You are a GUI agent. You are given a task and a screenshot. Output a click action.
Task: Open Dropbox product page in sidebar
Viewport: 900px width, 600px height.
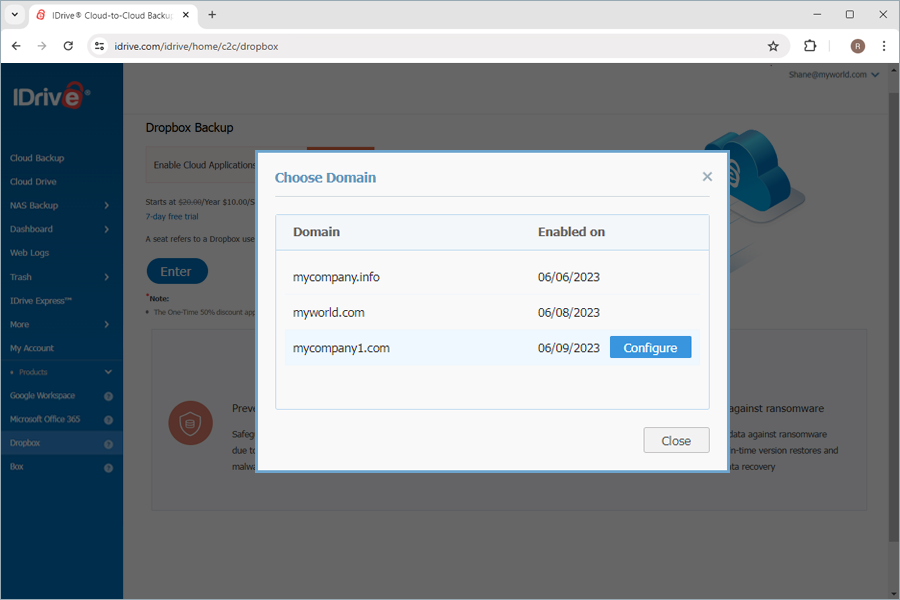tap(25, 443)
